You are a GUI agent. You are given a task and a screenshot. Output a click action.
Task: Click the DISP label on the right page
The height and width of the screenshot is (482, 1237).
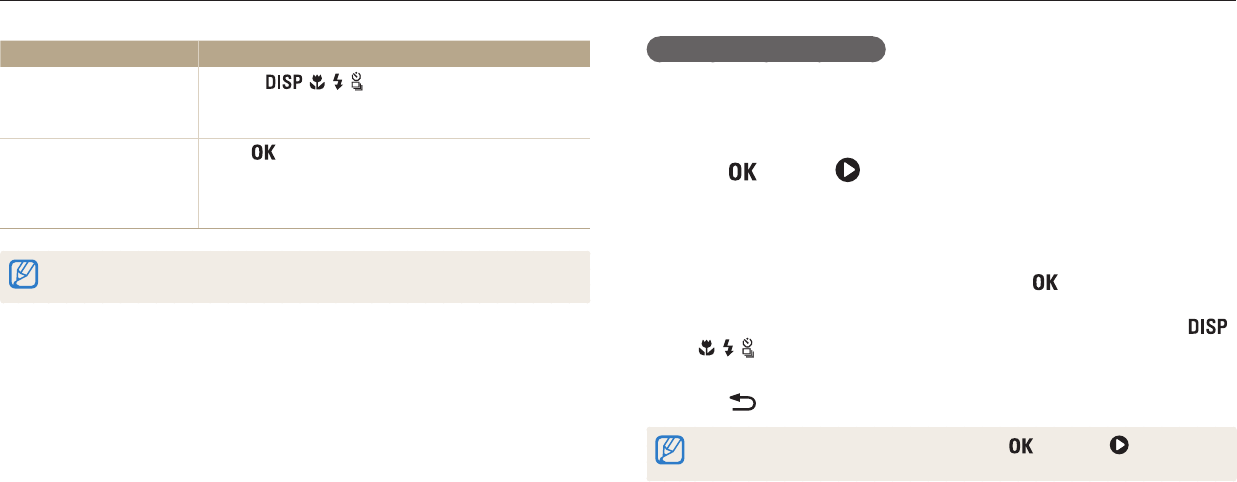(1207, 326)
